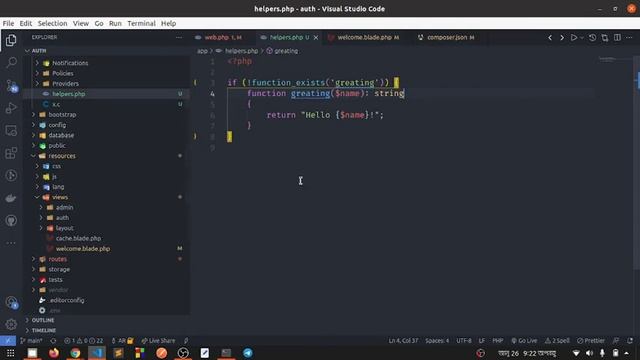Open the Go menu

[x=99, y=23]
